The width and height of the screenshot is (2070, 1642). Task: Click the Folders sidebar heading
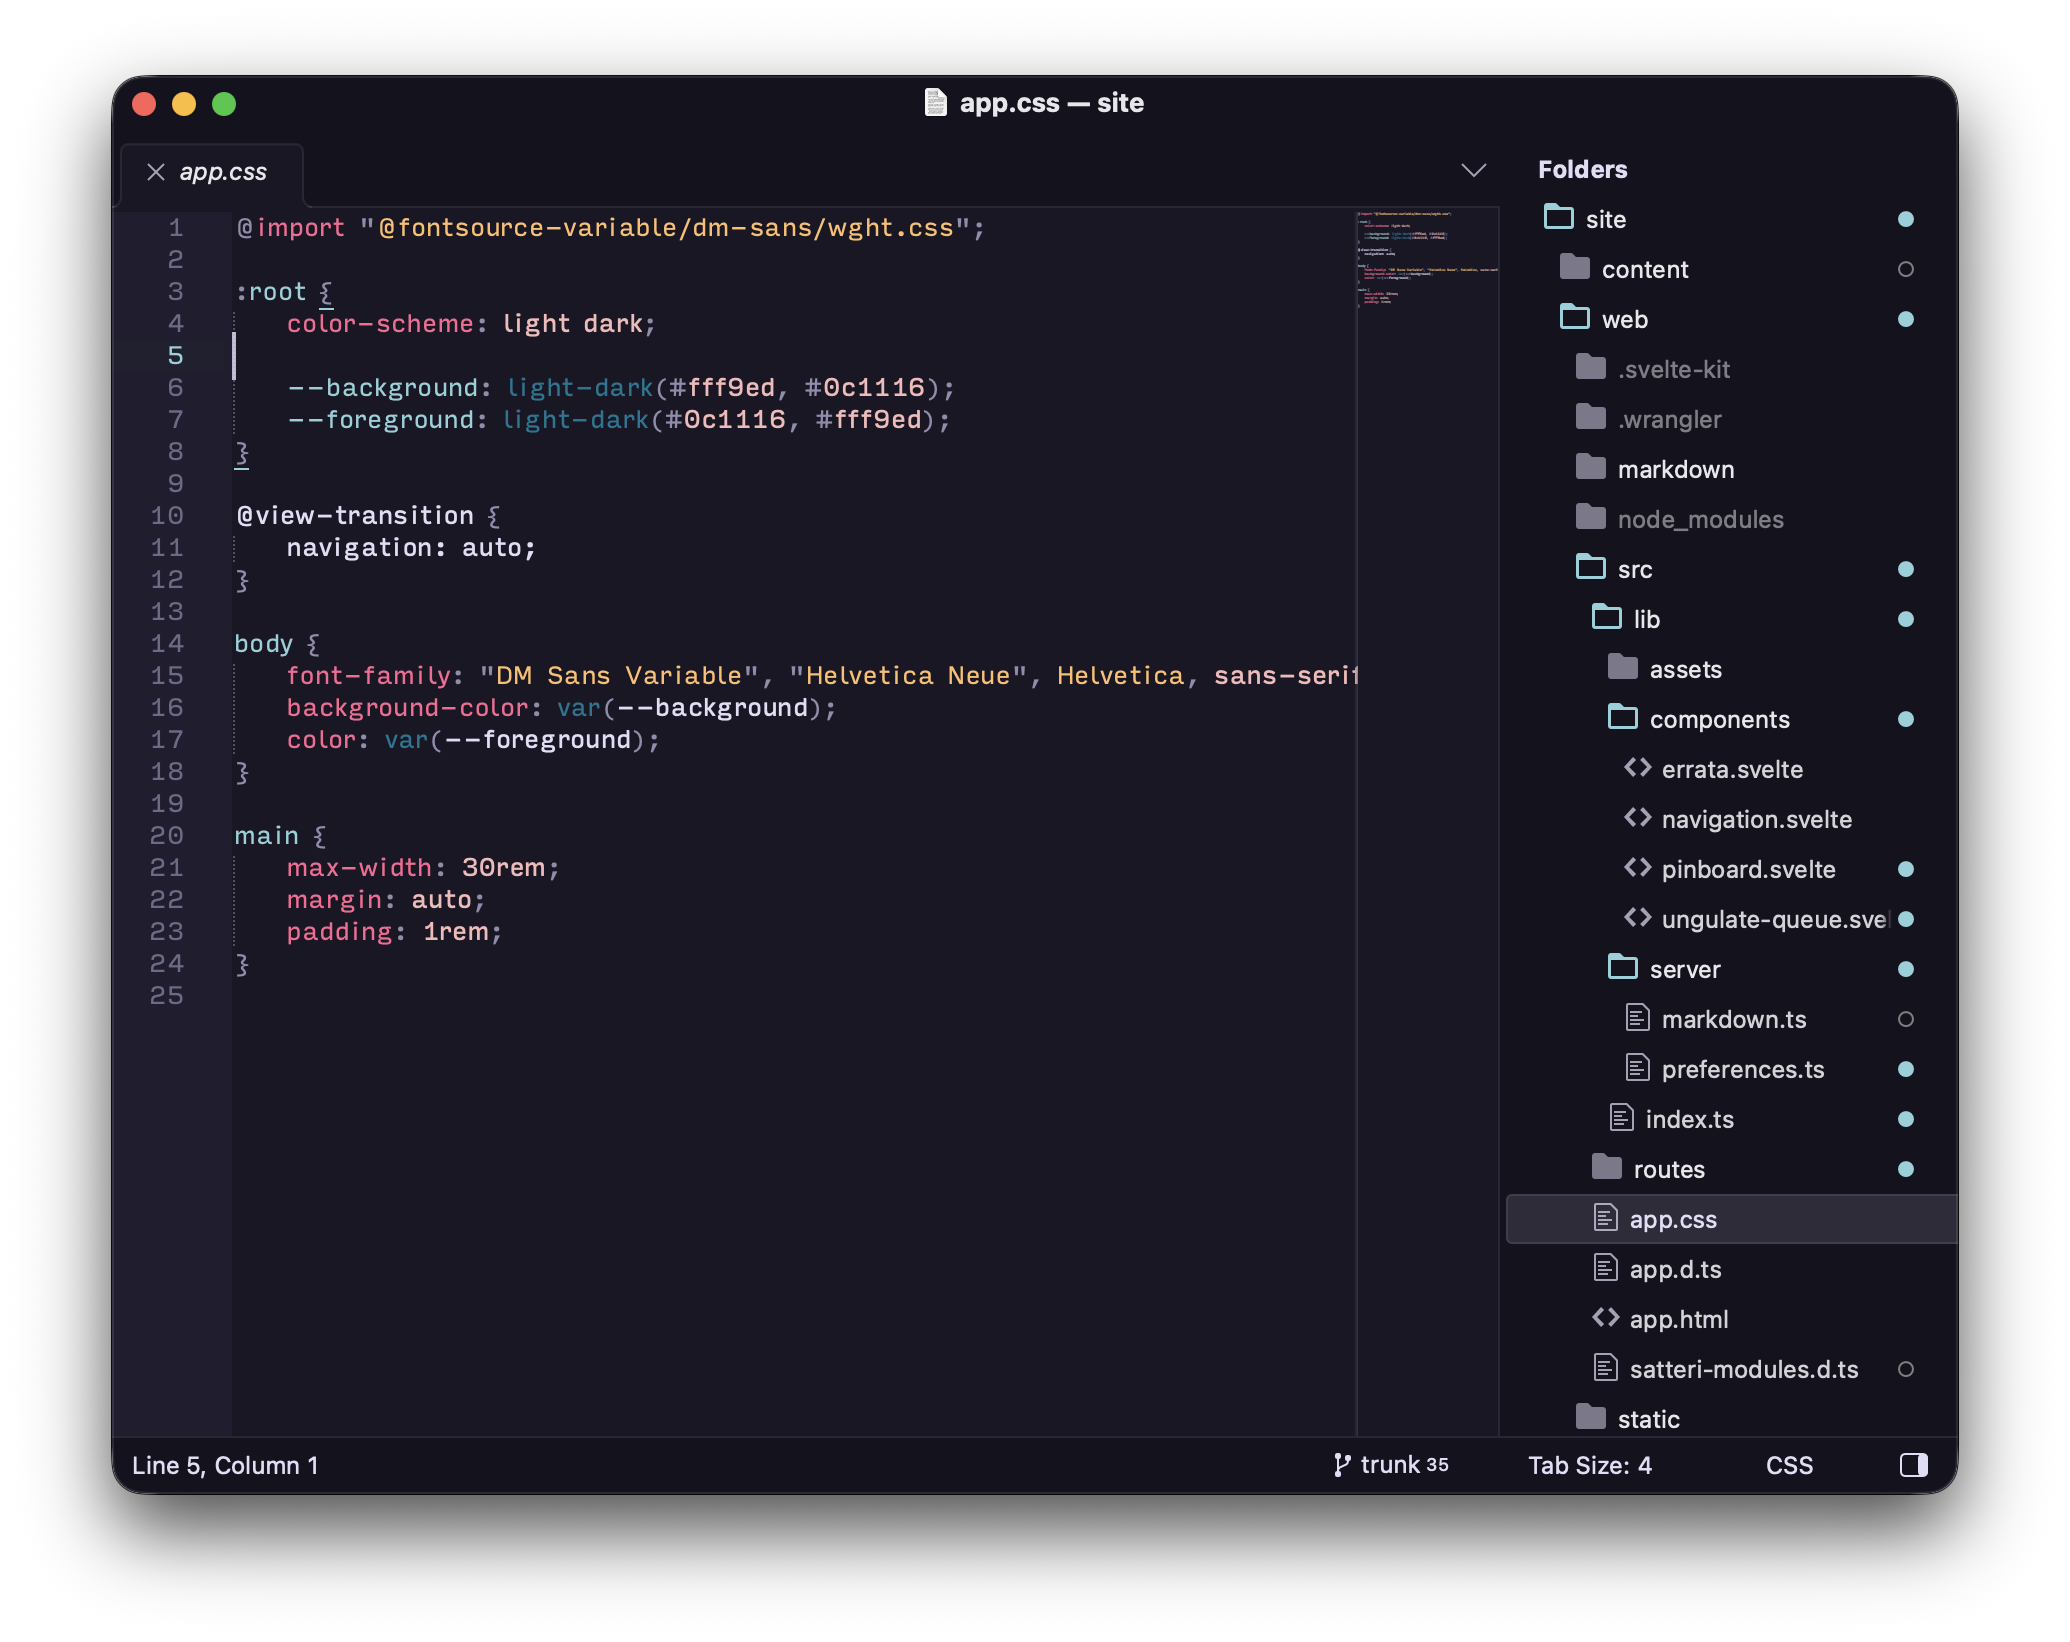[1582, 169]
